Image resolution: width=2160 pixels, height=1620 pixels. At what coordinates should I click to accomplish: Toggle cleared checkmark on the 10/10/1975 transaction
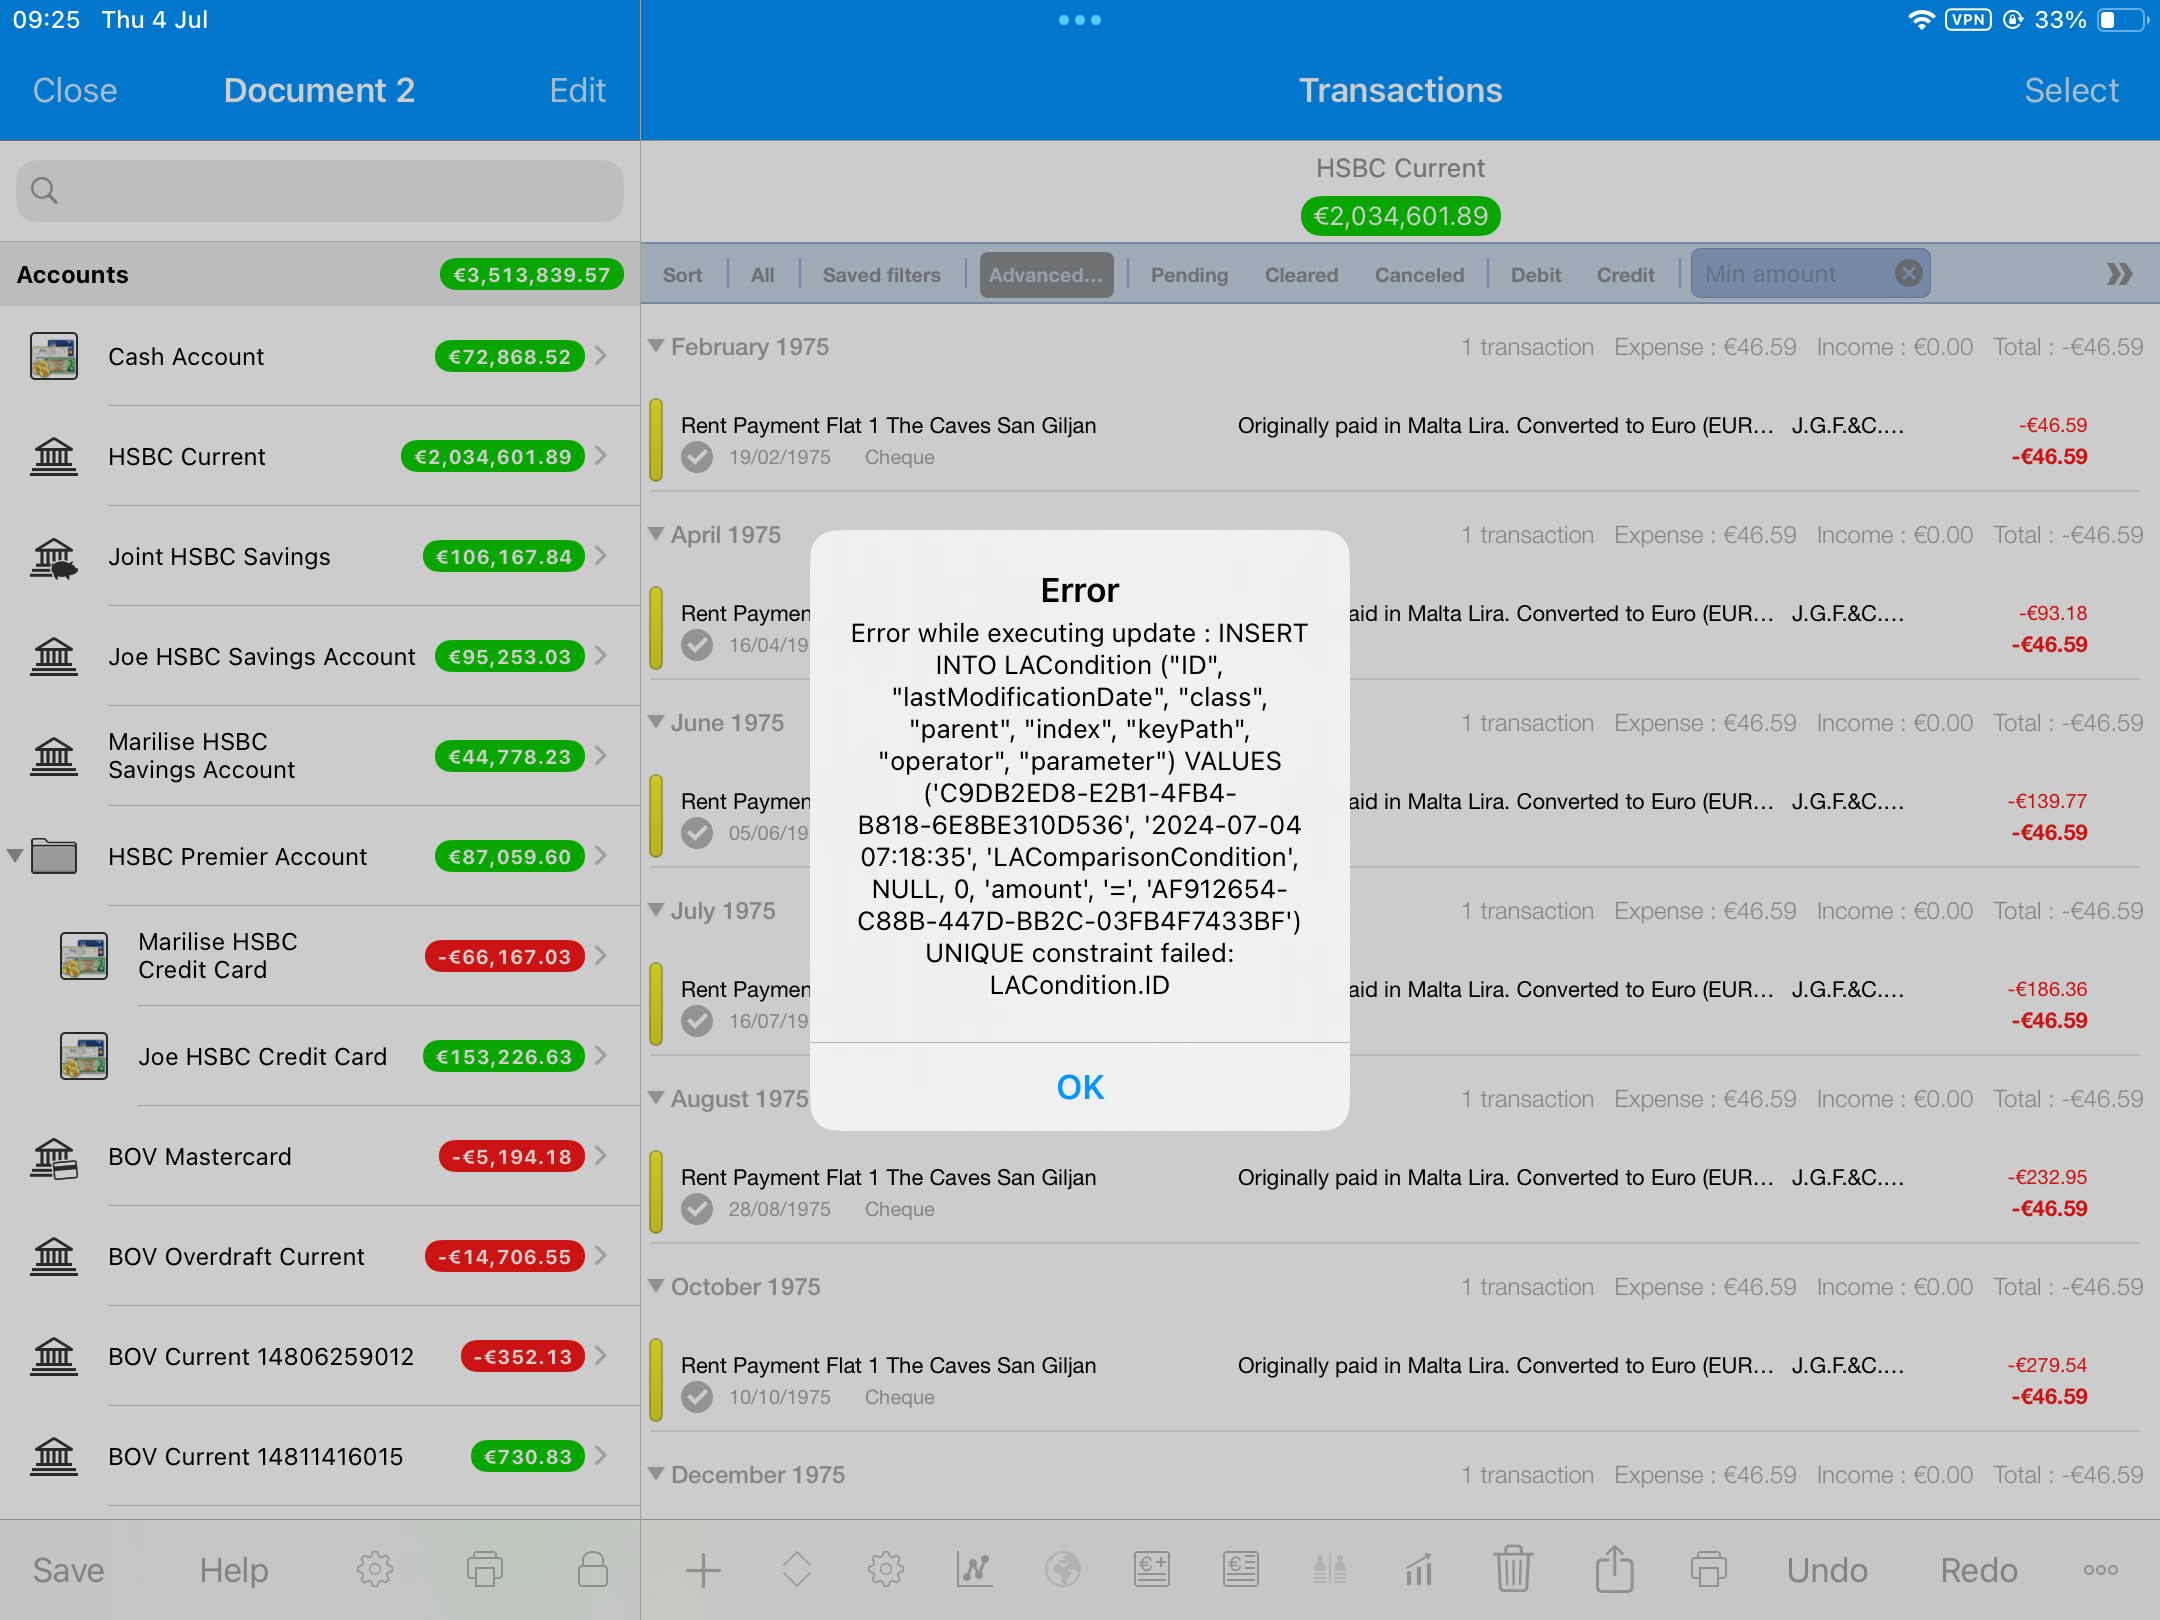(697, 1398)
